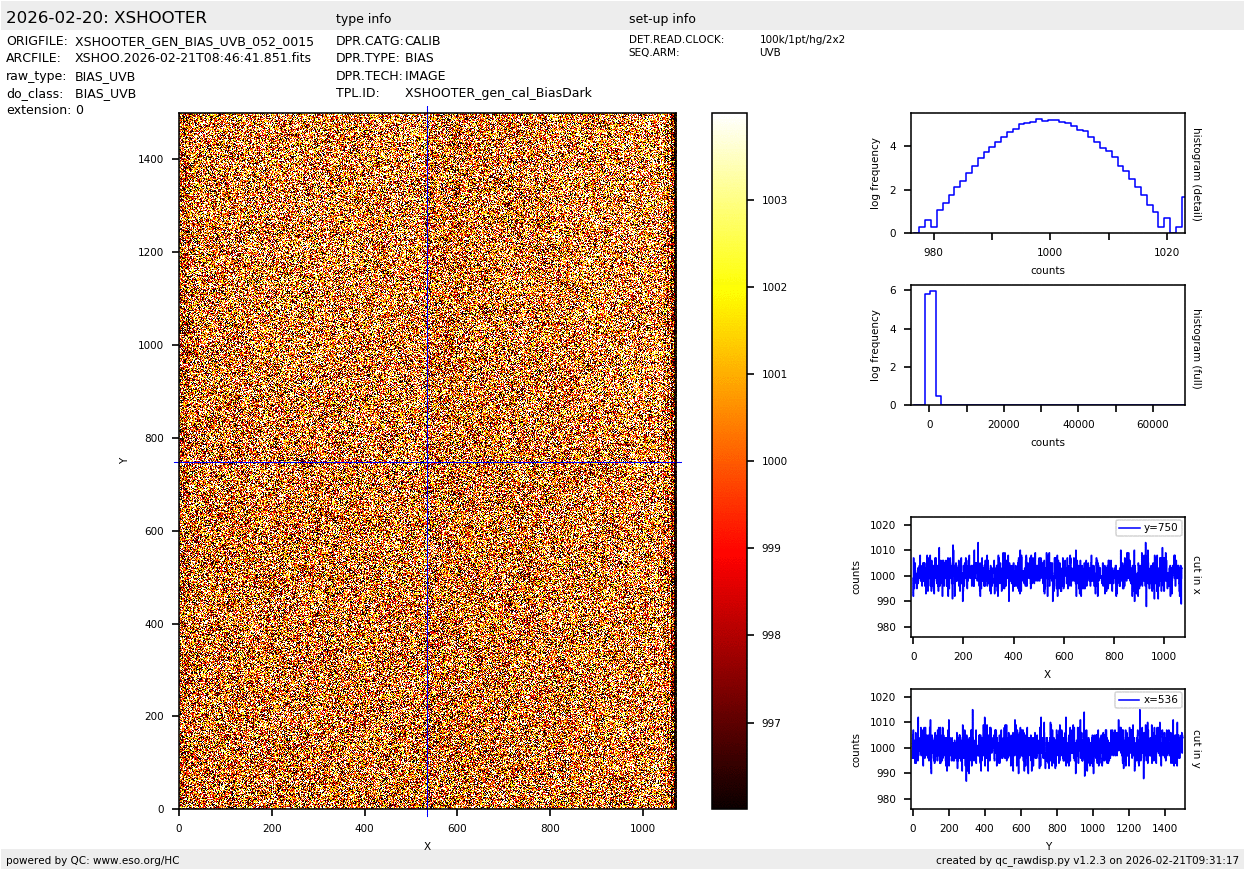Click the 'type info' header
This screenshot has width=1245, height=870.
click(x=363, y=19)
